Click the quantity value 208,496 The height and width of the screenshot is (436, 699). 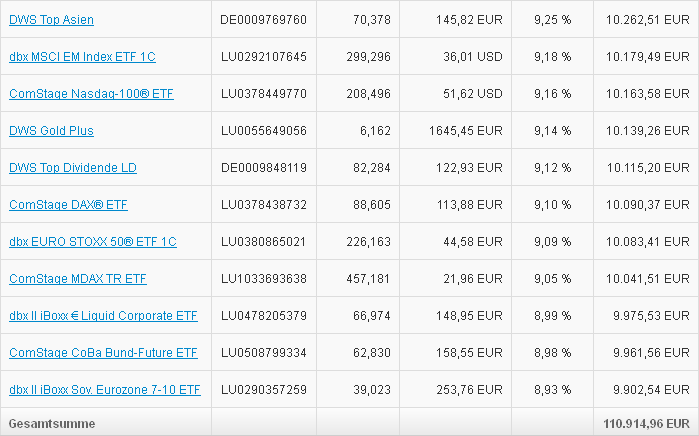pyautogui.click(x=368, y=94)
